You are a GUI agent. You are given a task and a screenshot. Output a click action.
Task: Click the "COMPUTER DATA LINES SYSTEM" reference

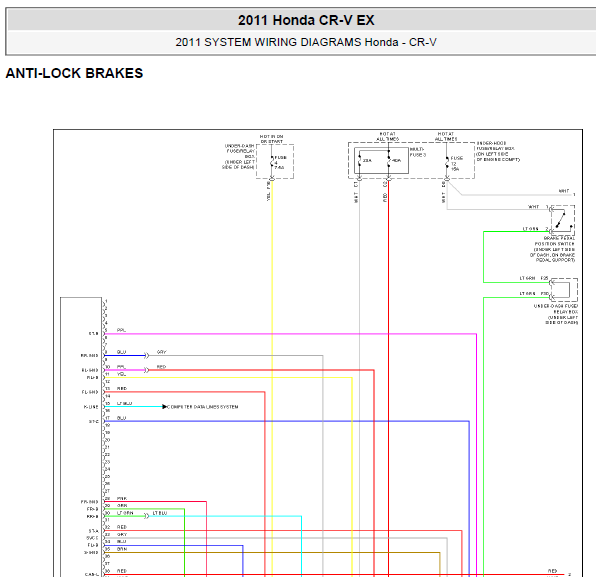pos(203,407)
